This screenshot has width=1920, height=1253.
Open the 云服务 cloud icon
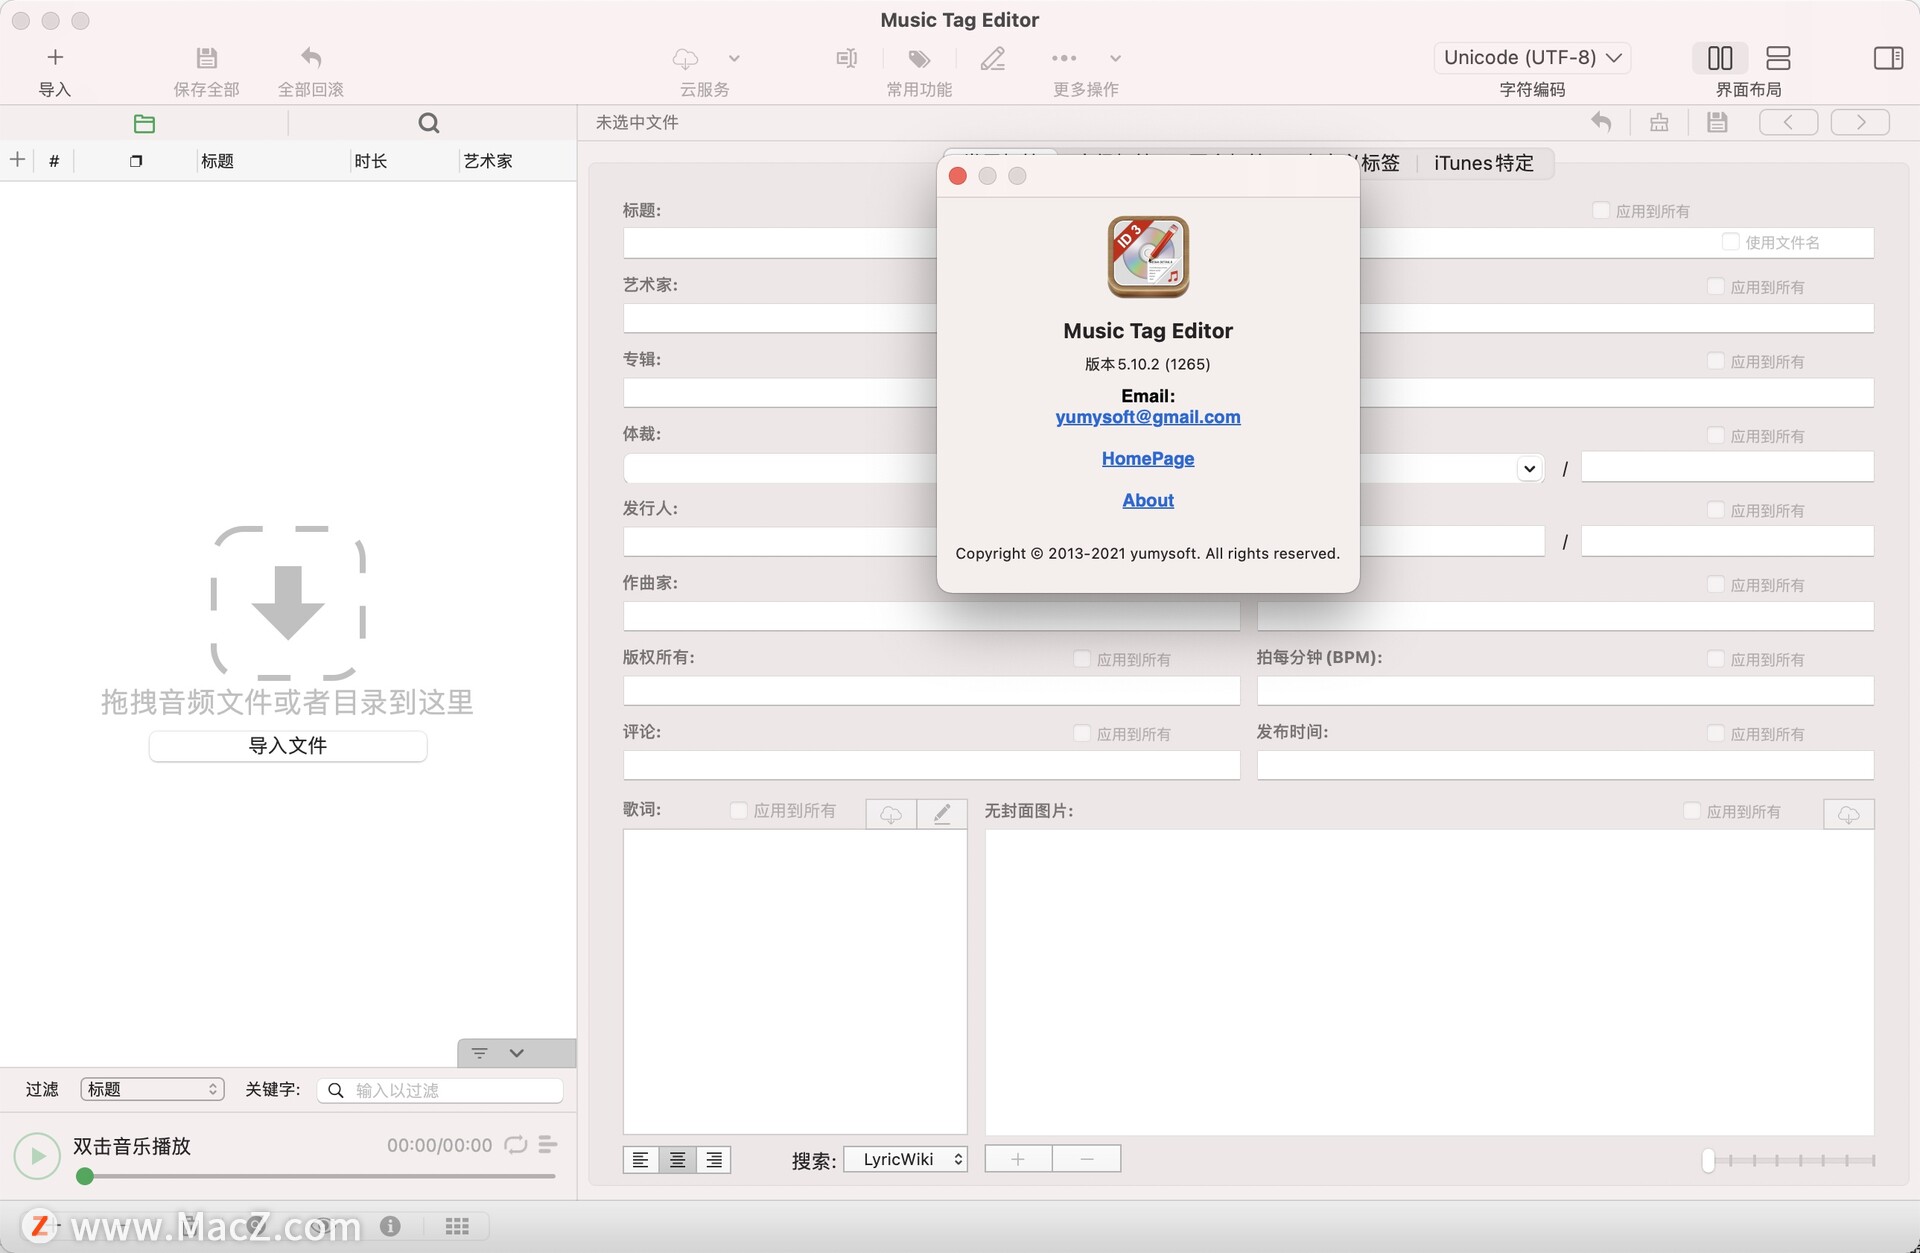[686, 58]
